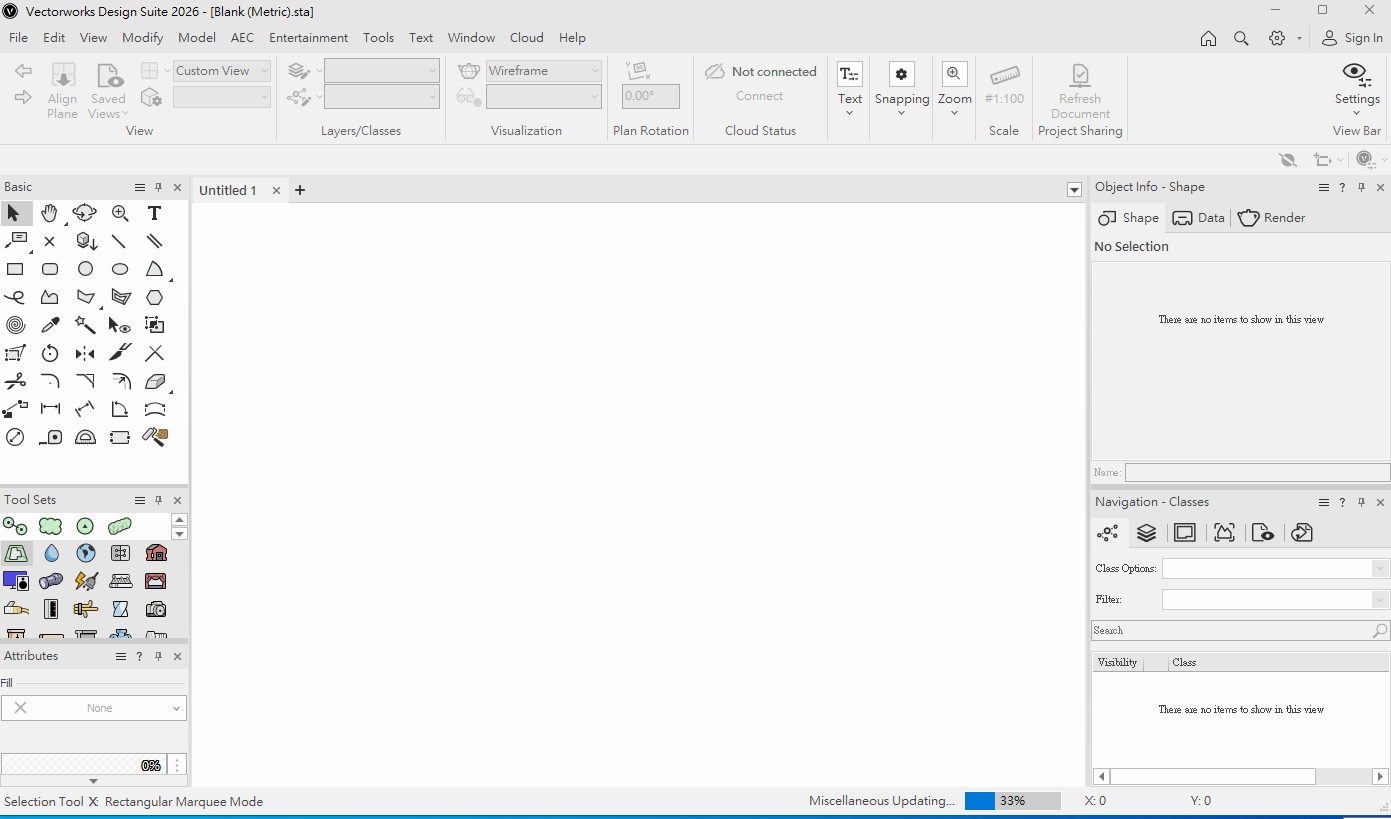Show the Design Layers tab in Navigation
Screen dimensions: 1391x819
(x=1146, y=533)
